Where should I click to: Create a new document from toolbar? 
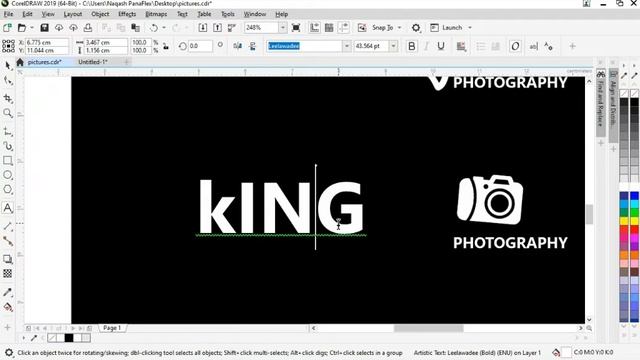coord(7,28)
